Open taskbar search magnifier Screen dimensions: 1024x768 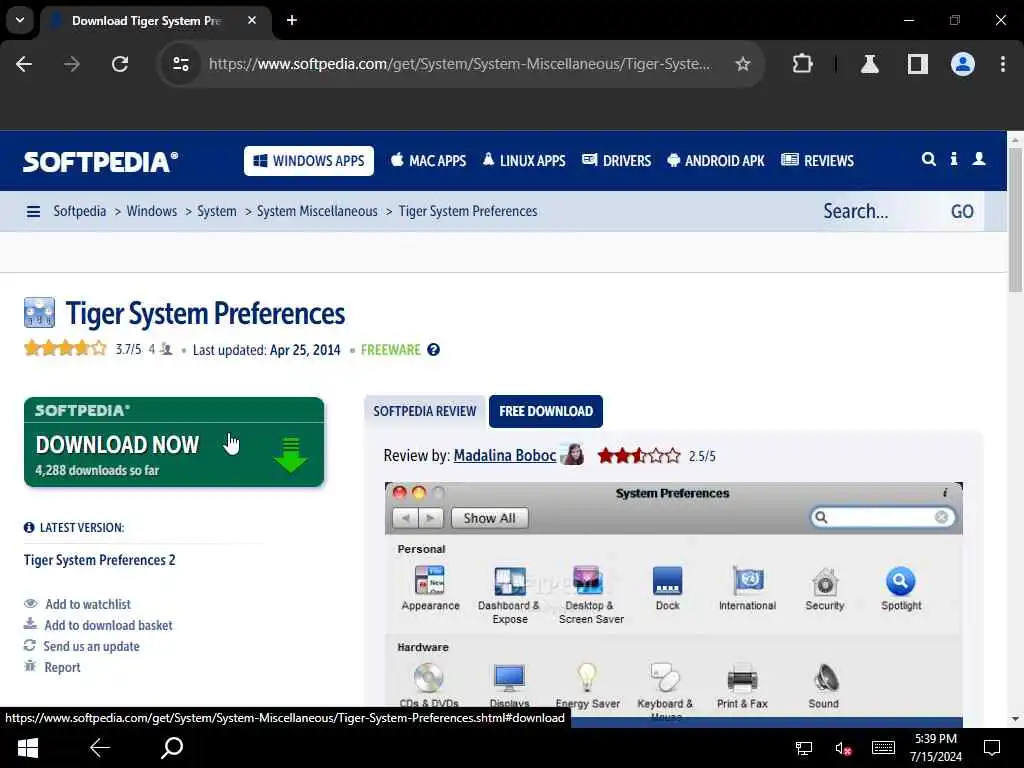(x=172, y=748)
